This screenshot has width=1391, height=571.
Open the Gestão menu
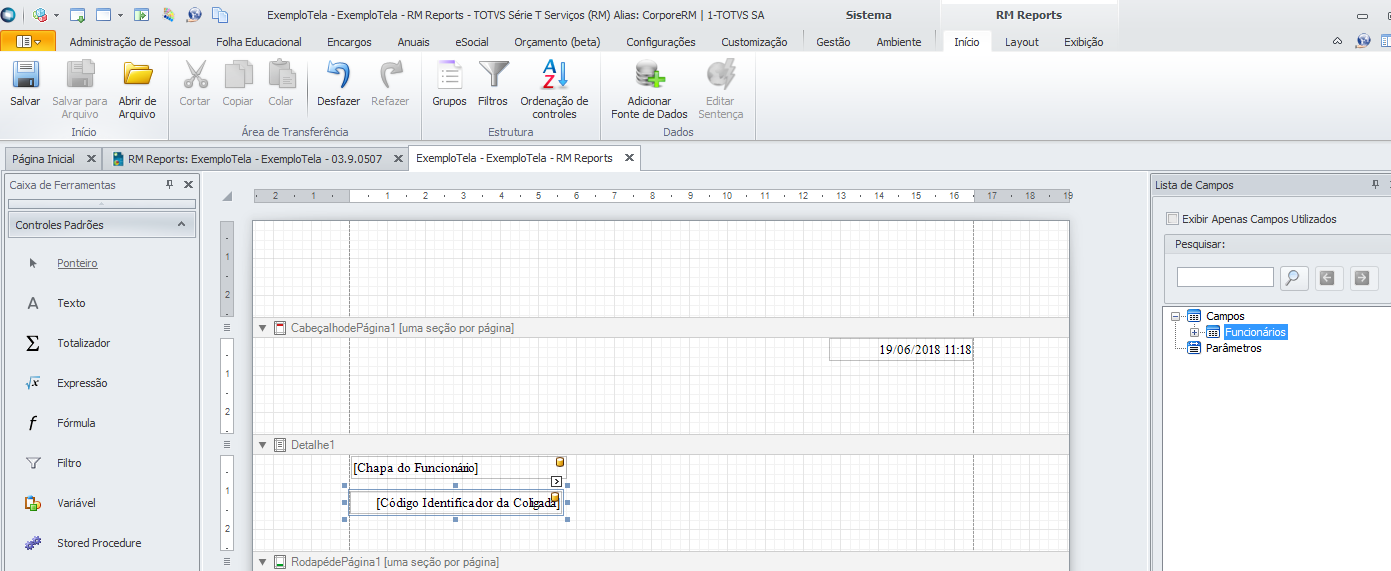(833, 42)
